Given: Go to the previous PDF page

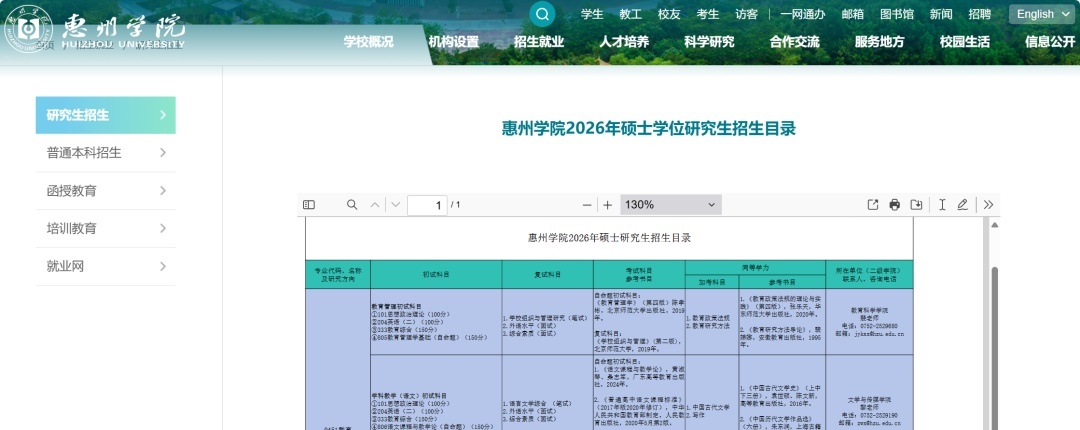Looking at the screenshot, I should [375, 205].
